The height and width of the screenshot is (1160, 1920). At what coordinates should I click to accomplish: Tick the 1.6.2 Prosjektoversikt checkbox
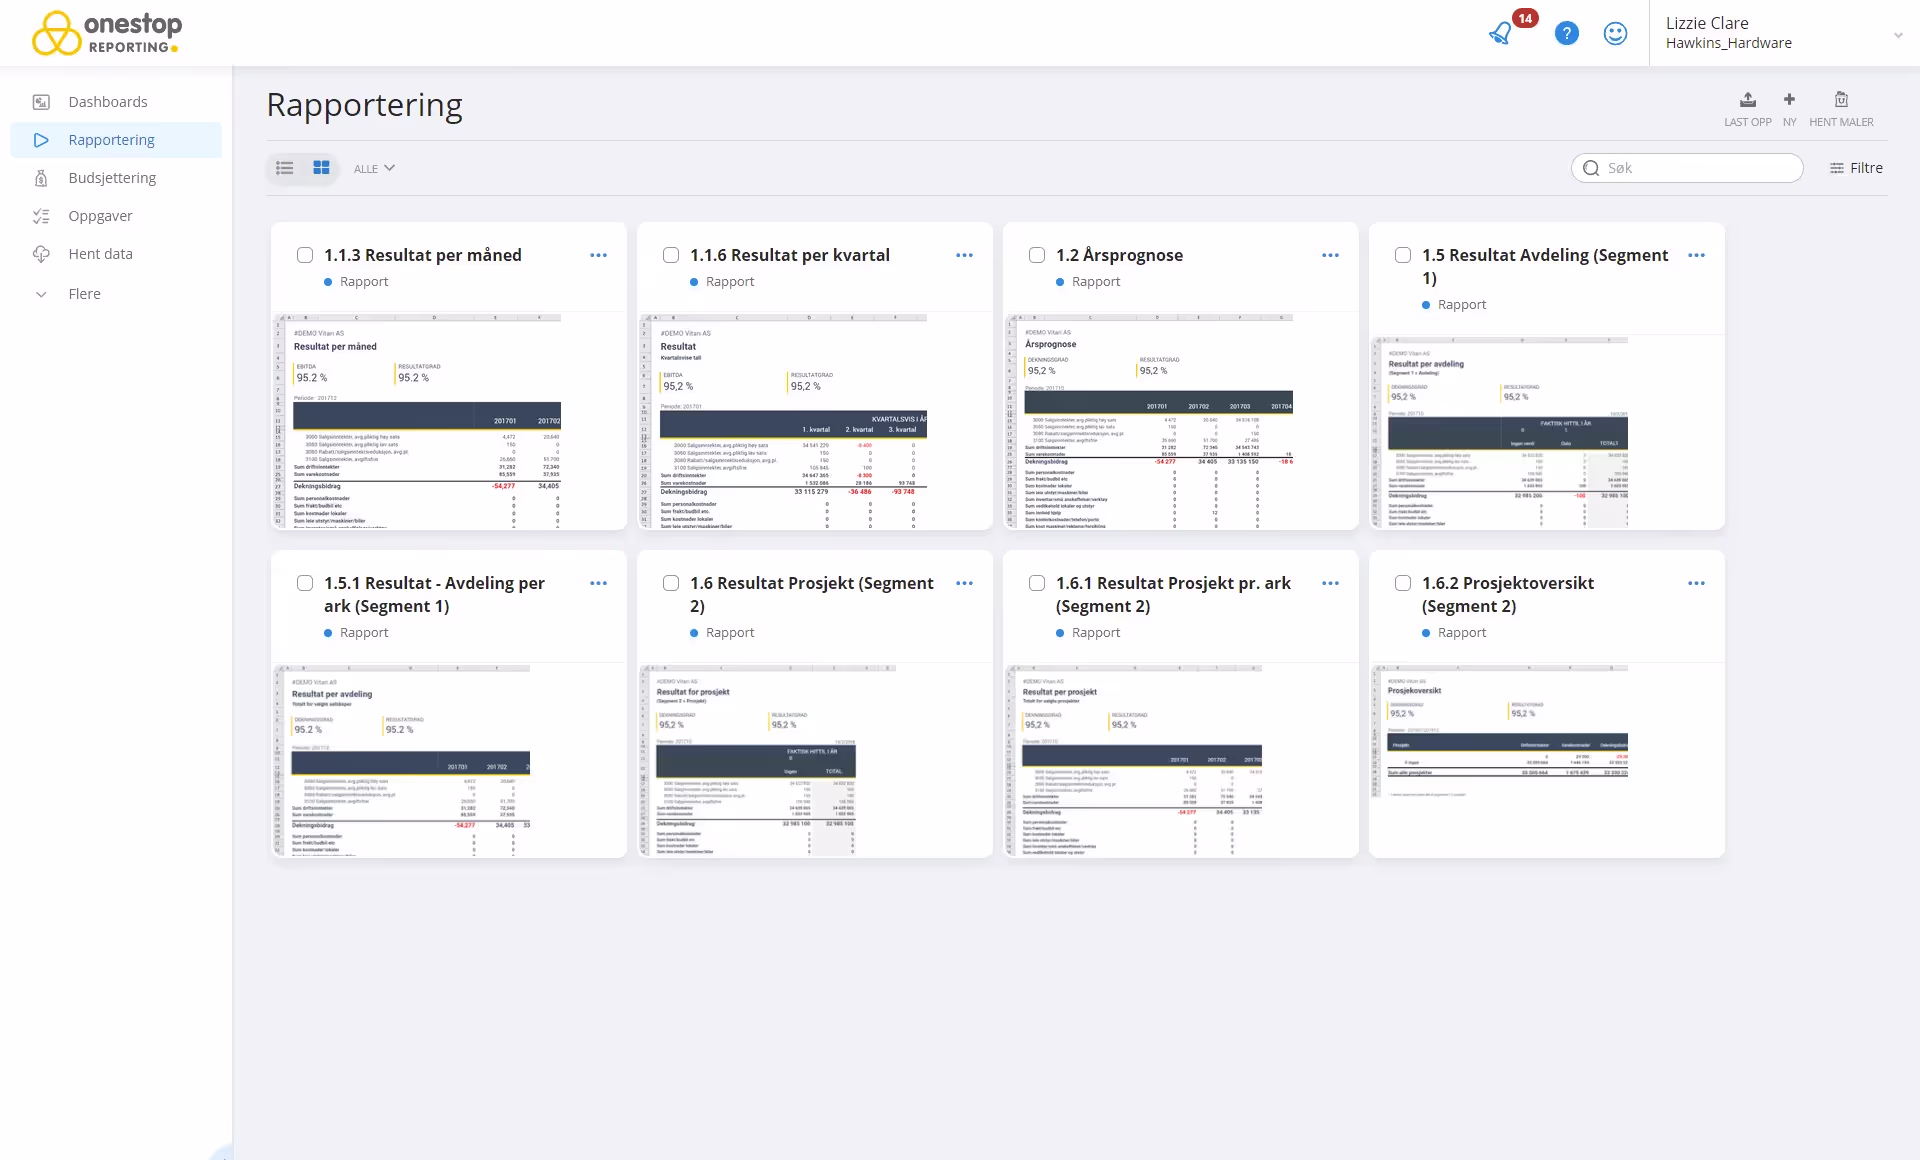click(x=1403, y=583)
